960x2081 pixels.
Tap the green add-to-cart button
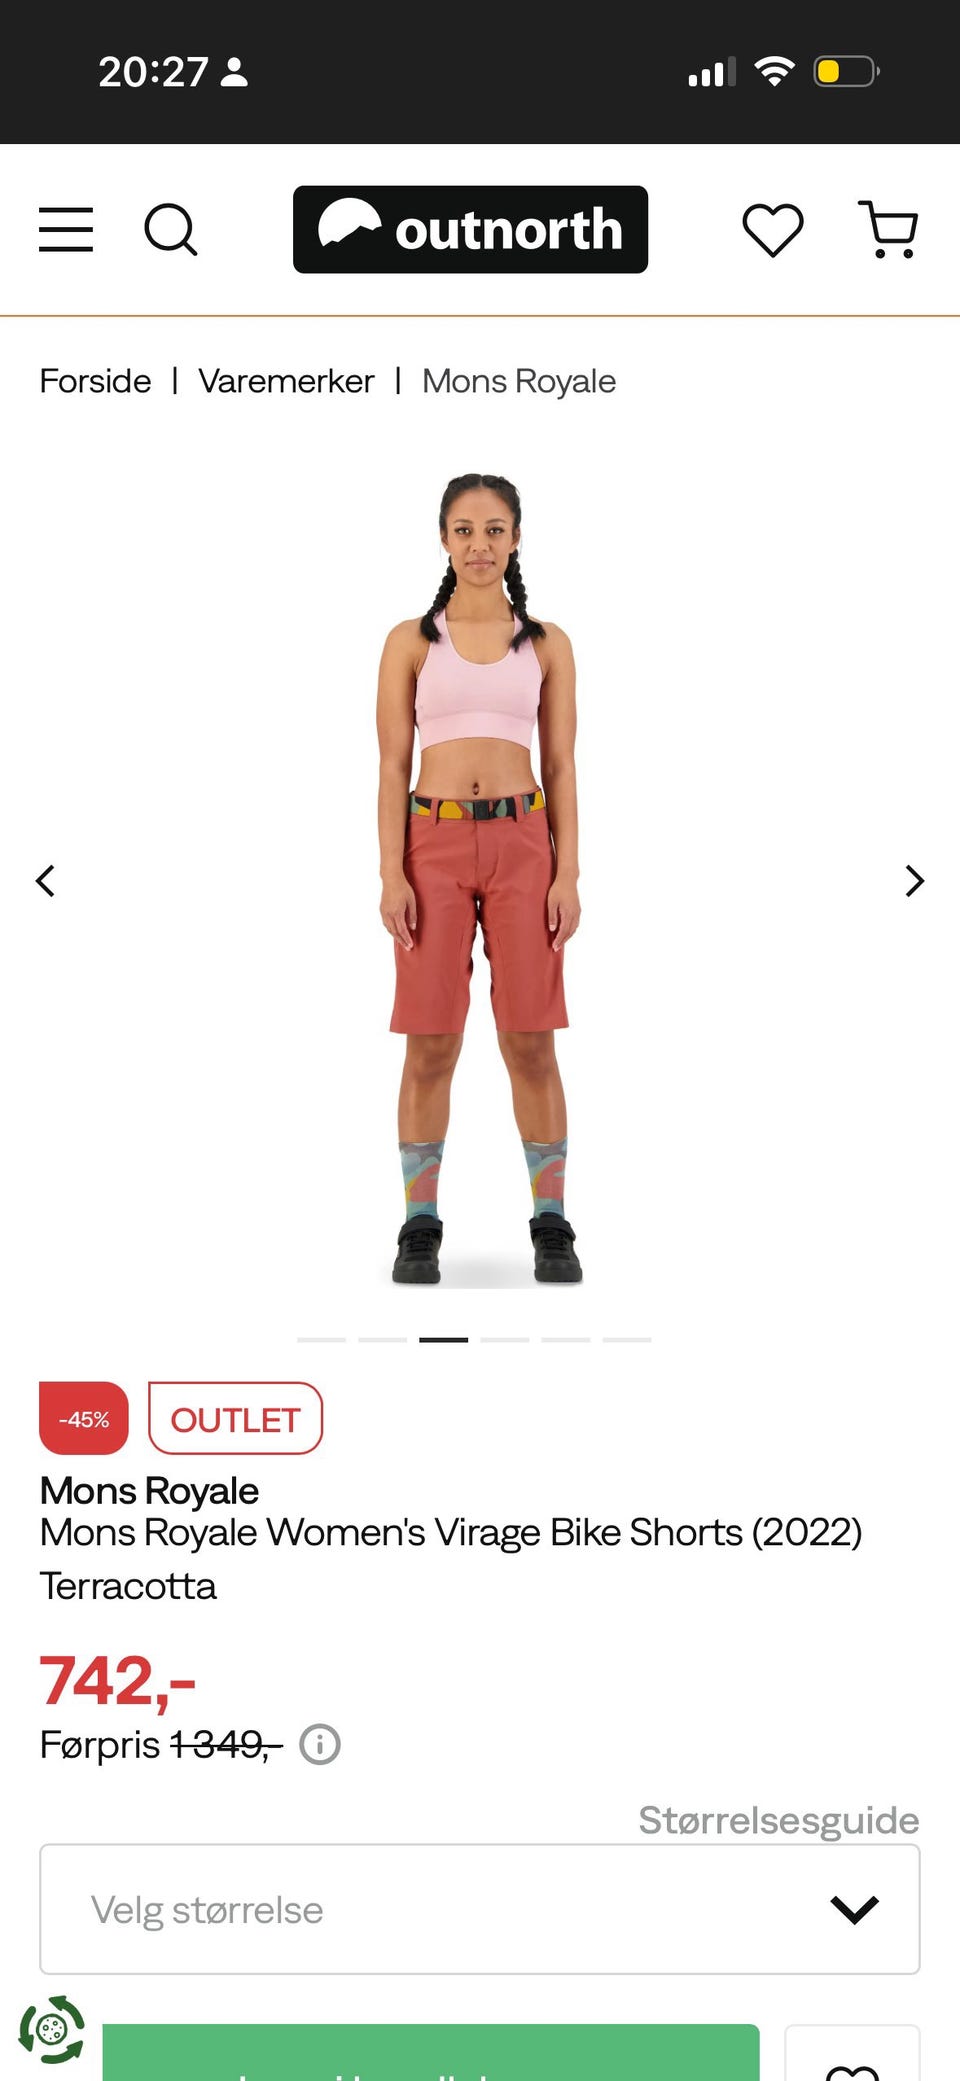[431, 2053]
